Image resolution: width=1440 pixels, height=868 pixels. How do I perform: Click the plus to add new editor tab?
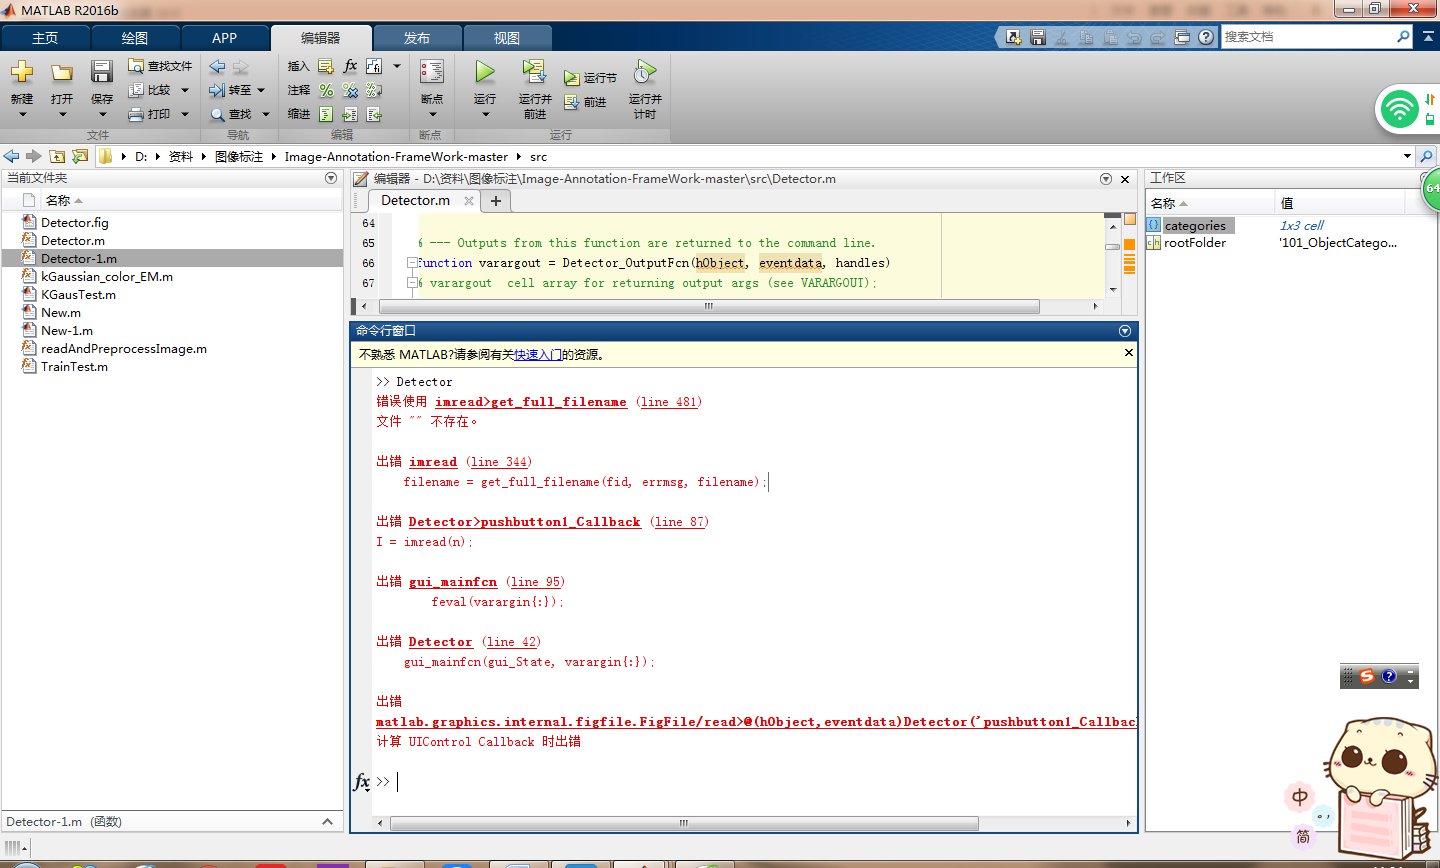(495, 201)
